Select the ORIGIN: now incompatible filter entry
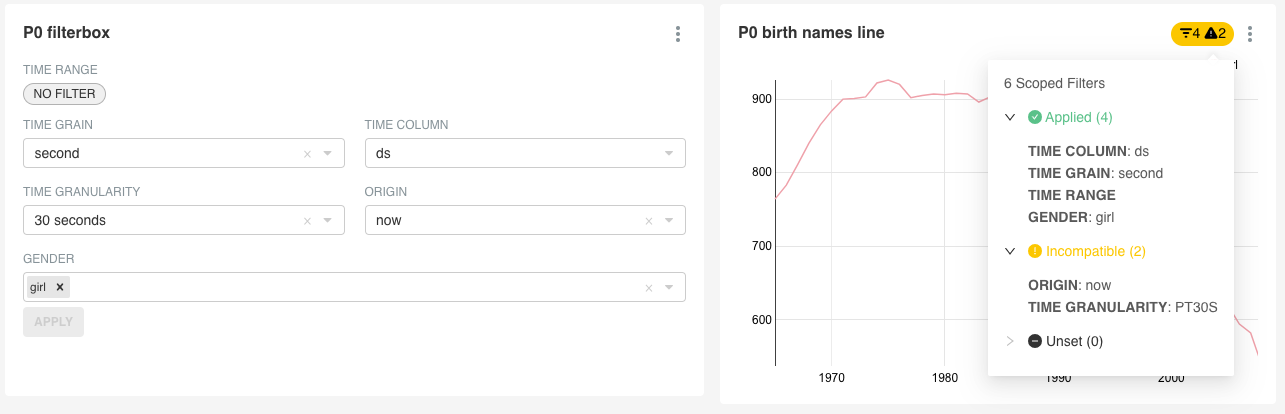The height and width of the screenshot is (414, 1285). [x=1069, y=285]
